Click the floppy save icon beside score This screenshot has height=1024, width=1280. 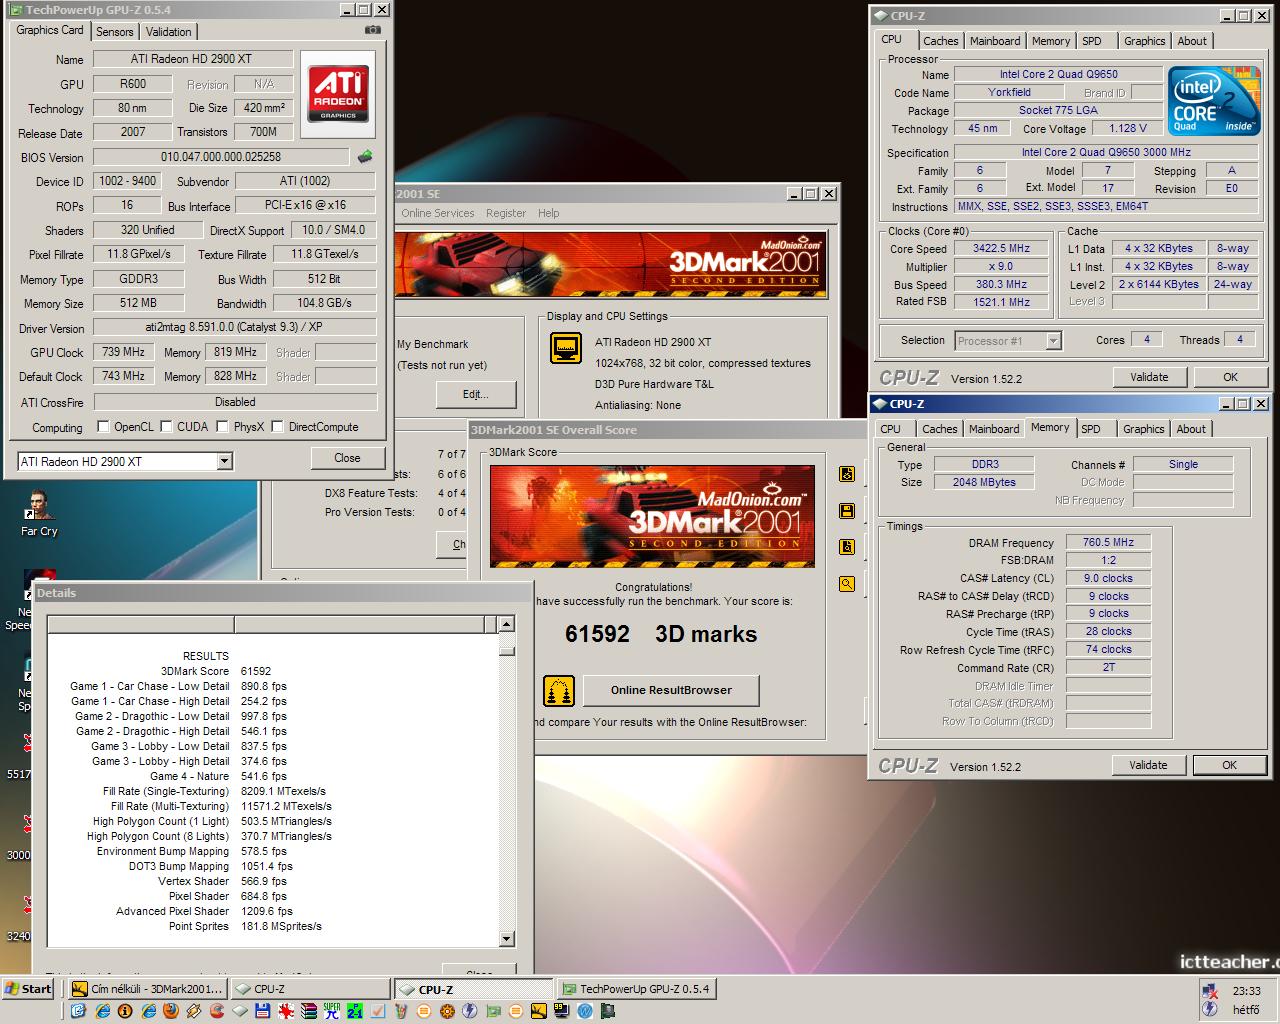847,511
